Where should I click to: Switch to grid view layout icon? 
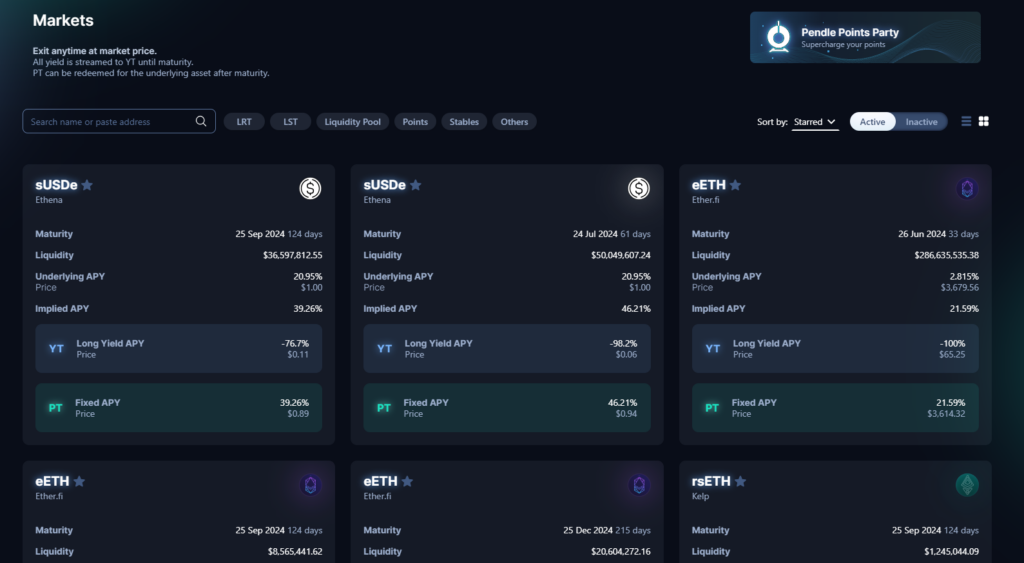pyautogui.click(x=984, y=122)
